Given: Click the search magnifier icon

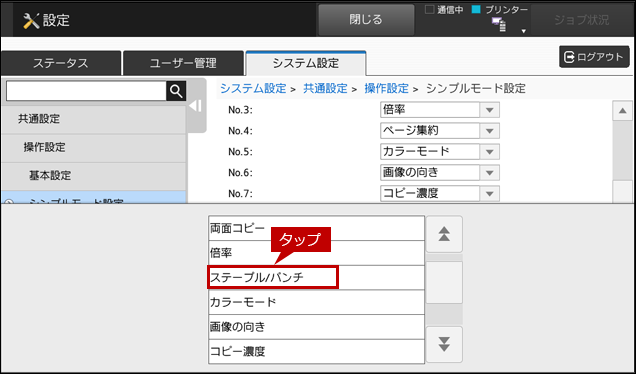Looking at the screenshot, I should coord(176,91).
